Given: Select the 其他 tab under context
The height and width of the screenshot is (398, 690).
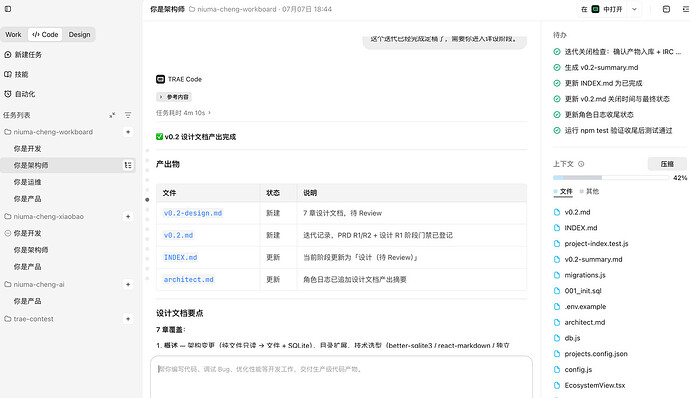Looking at the screenshot, I should point(589,191).
